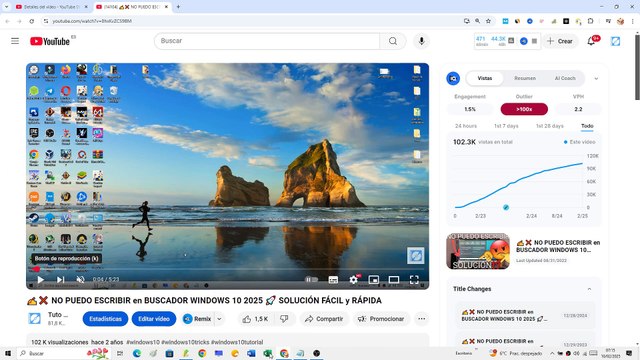The height and width of the screenshot is (360, 640).
Task: Like the video (1,5 K)
Action: [x=256, y=319]
